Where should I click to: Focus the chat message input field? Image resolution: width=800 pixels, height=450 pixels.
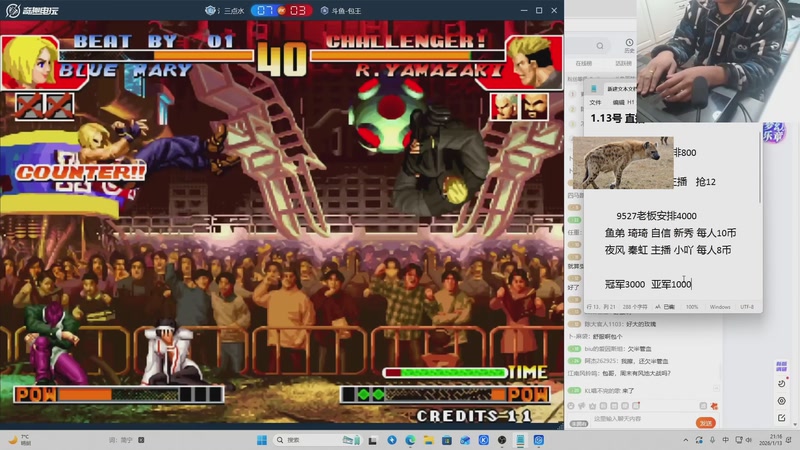click(x=642, y=419)
